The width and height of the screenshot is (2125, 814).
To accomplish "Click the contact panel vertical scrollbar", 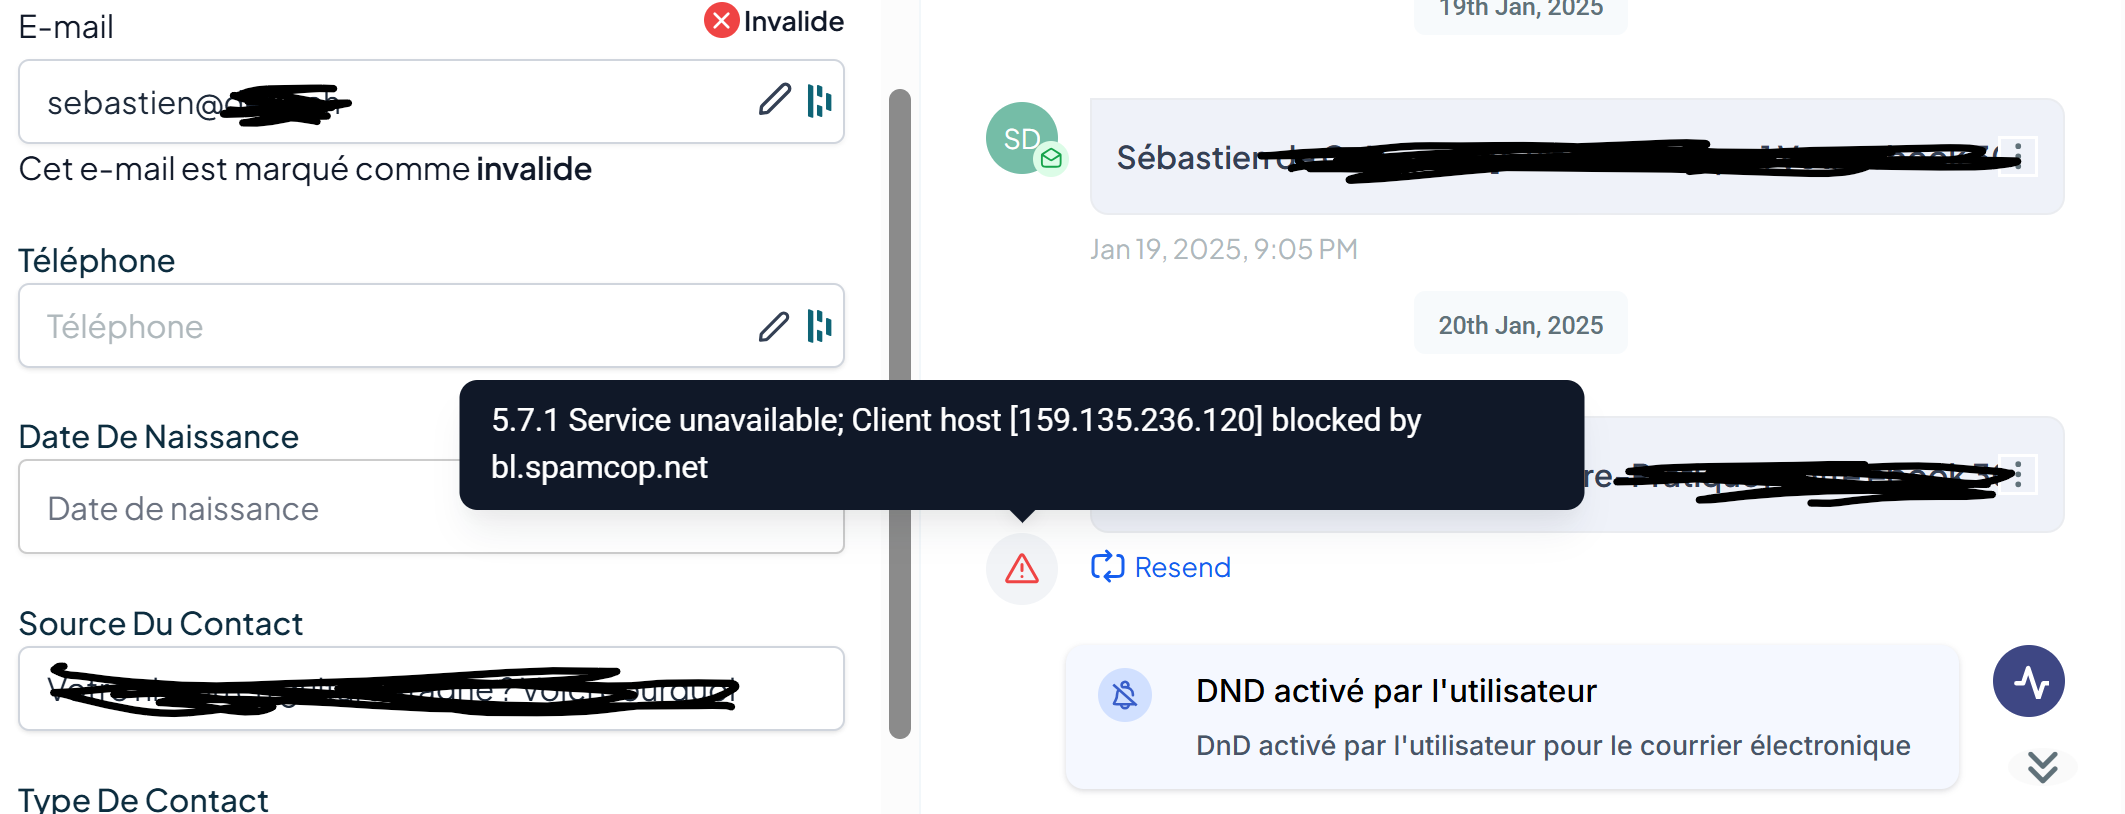I will (x=900, y=414).
